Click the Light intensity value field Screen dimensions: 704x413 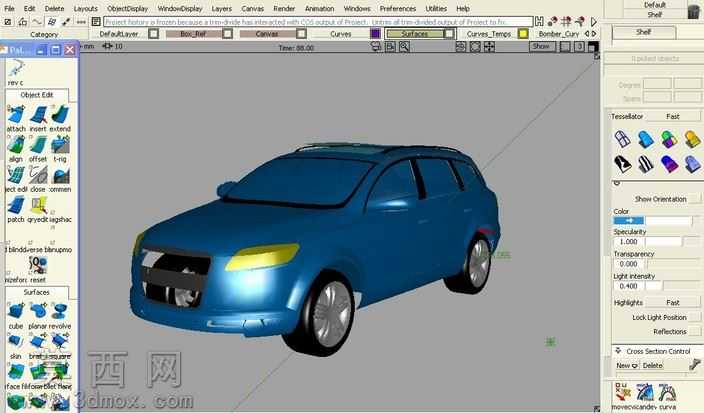pos(629,286)
